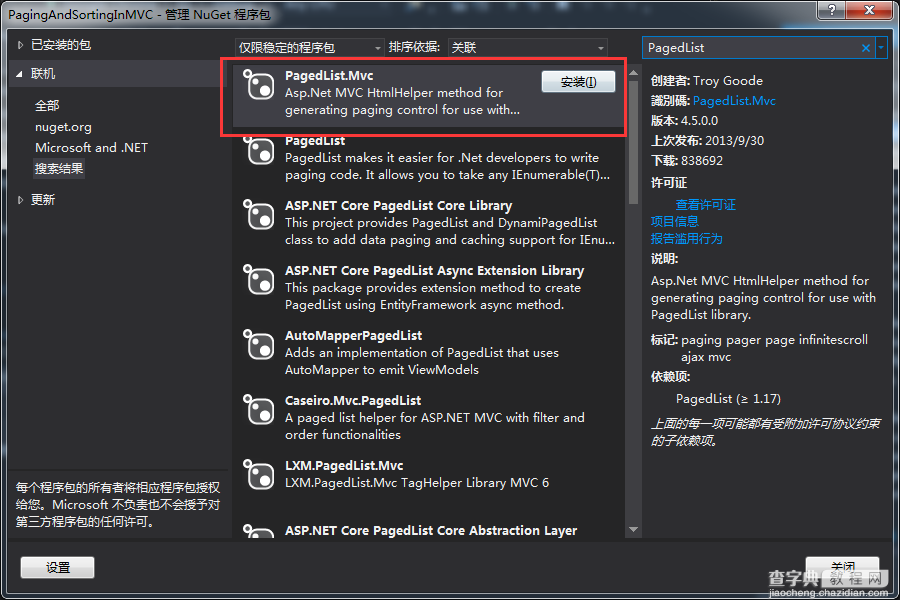Click creator name Troy Goode

pos(728,81)
